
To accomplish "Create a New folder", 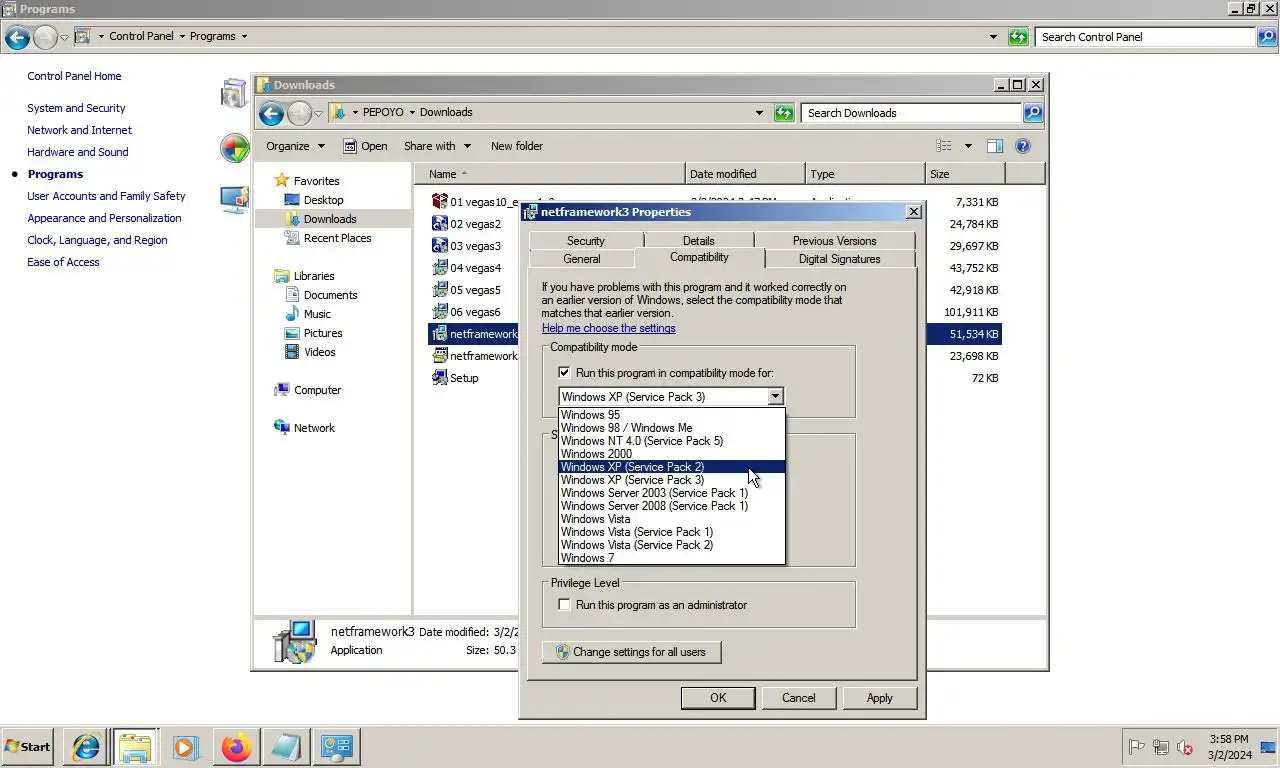I will coord(517,146).
